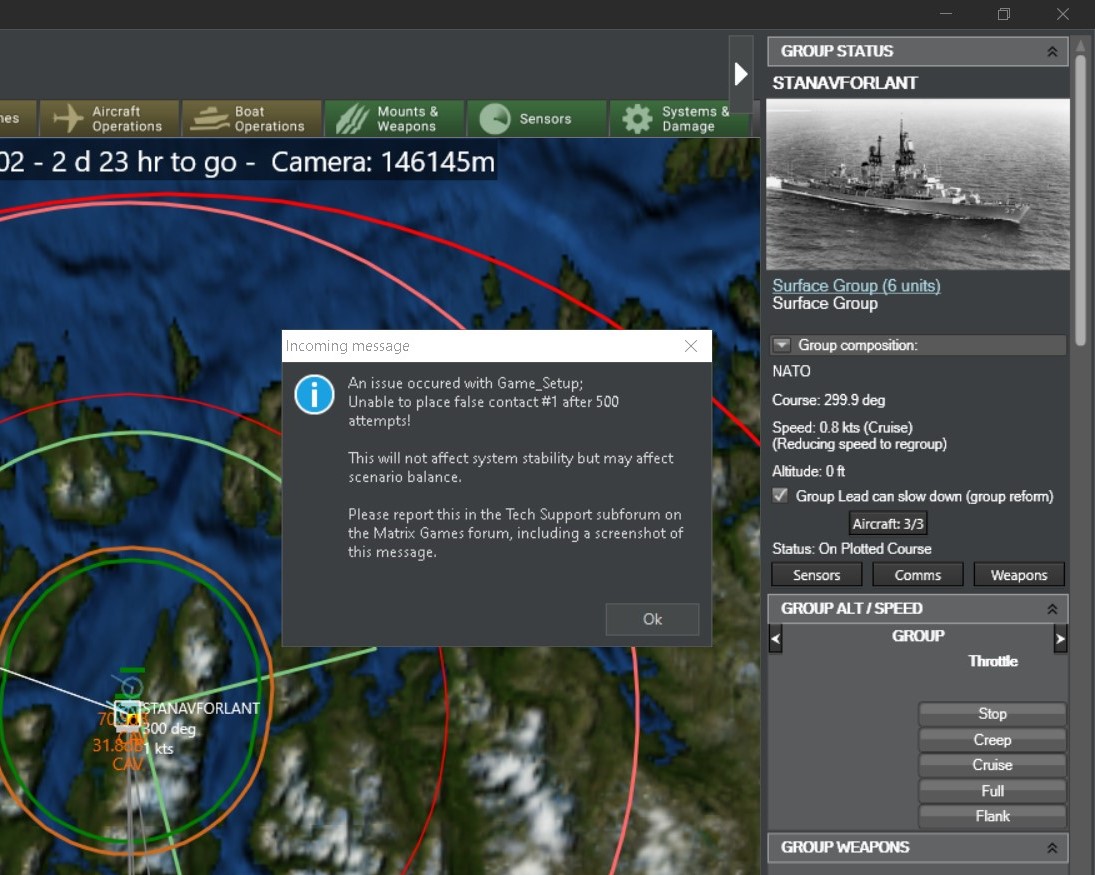The height and width of the screenshot is (875, 1095).
Task: Click the right sidebar vertical scrollbar
Action: pos(1080,199)
